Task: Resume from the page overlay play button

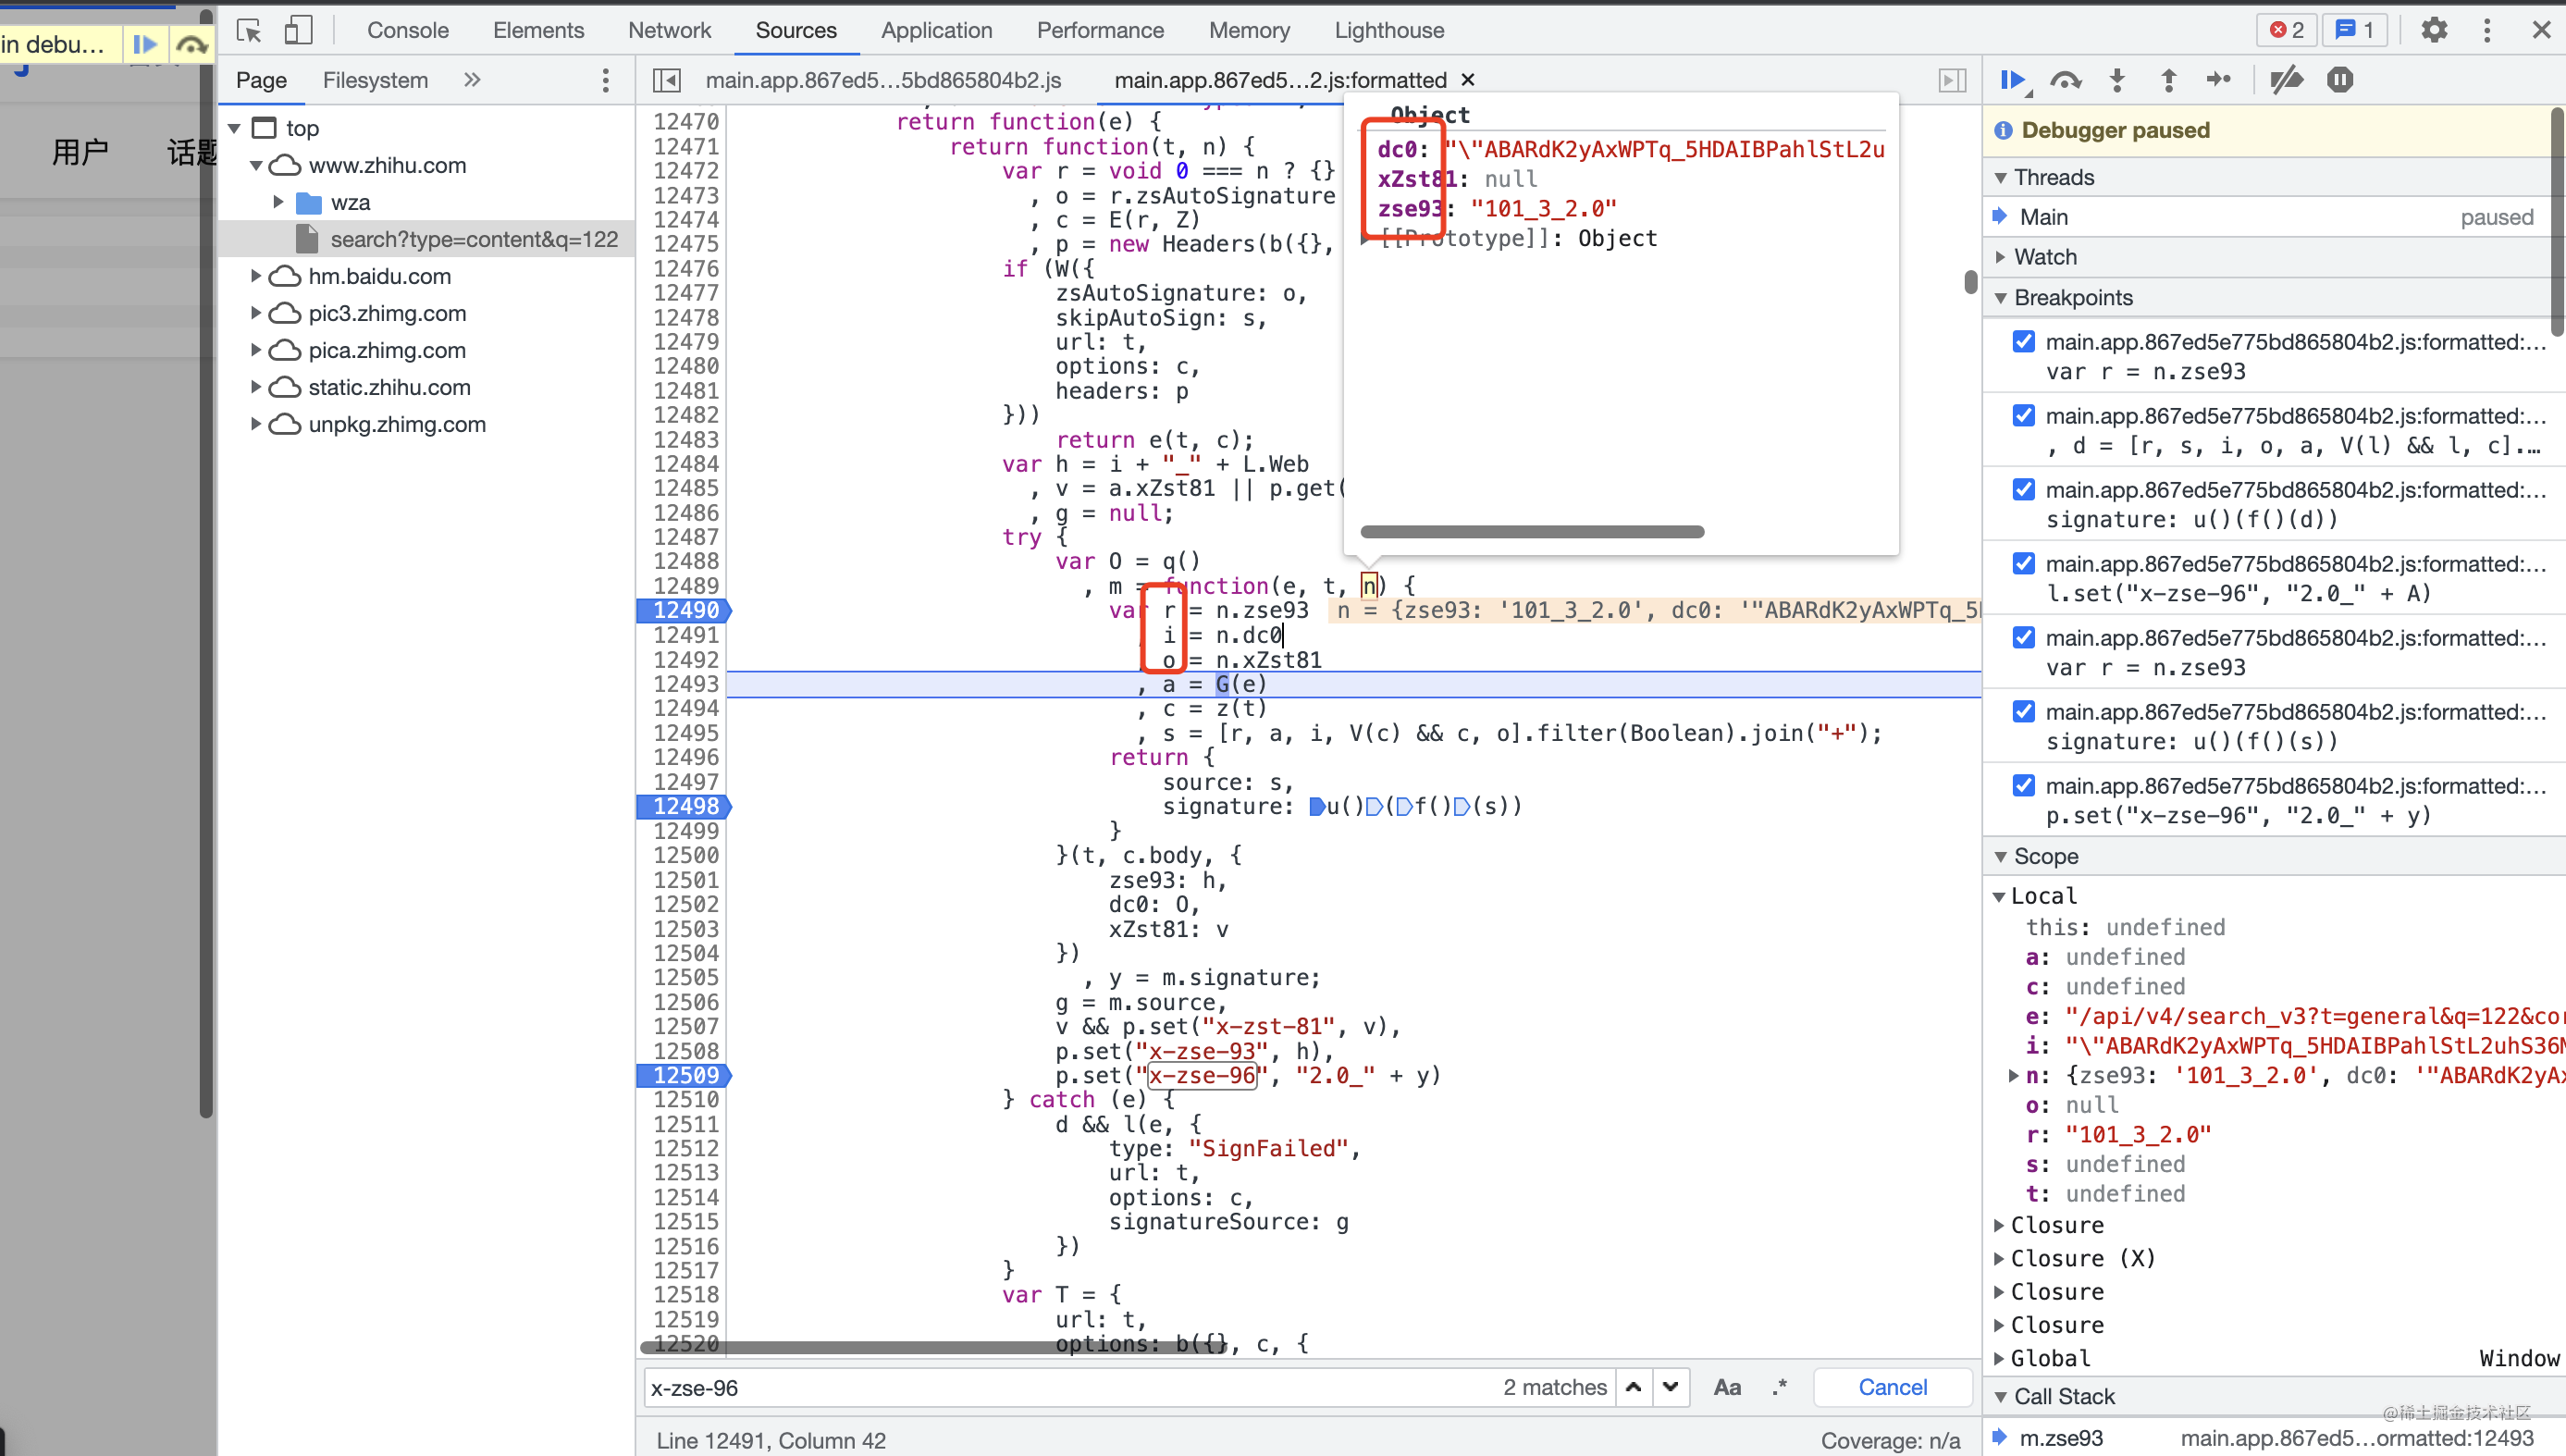Action: pos(145,44)
